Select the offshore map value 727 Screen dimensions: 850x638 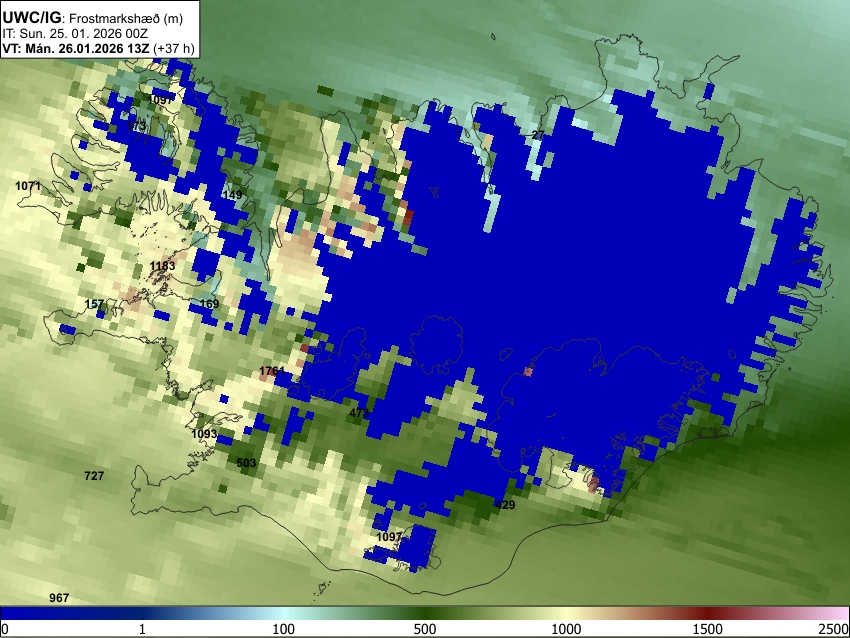(x=94, y=476)
